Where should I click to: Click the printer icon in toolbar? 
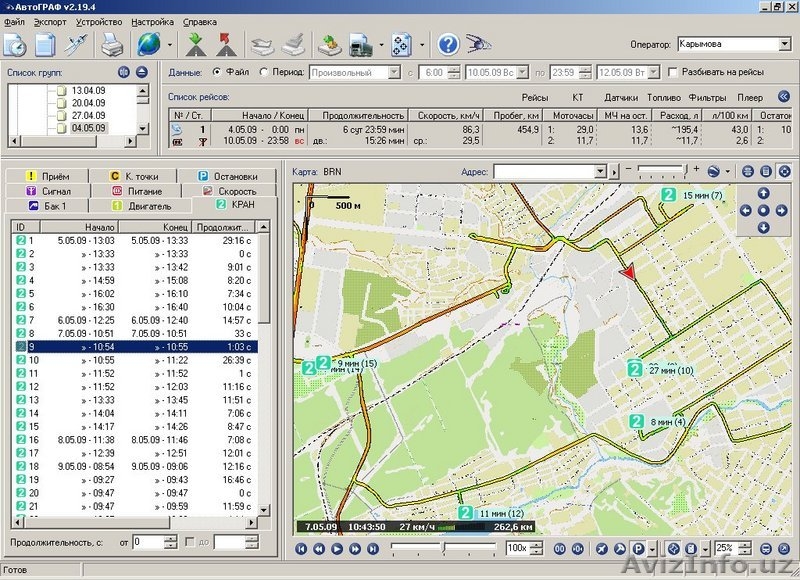[x=111, y=44]
